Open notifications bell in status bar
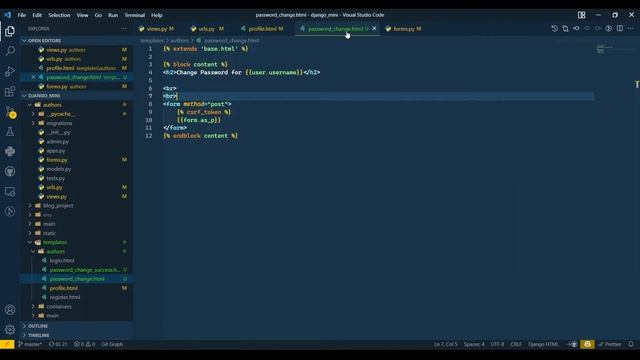Screen dimensions: 640x360 (x=631, y=344)
